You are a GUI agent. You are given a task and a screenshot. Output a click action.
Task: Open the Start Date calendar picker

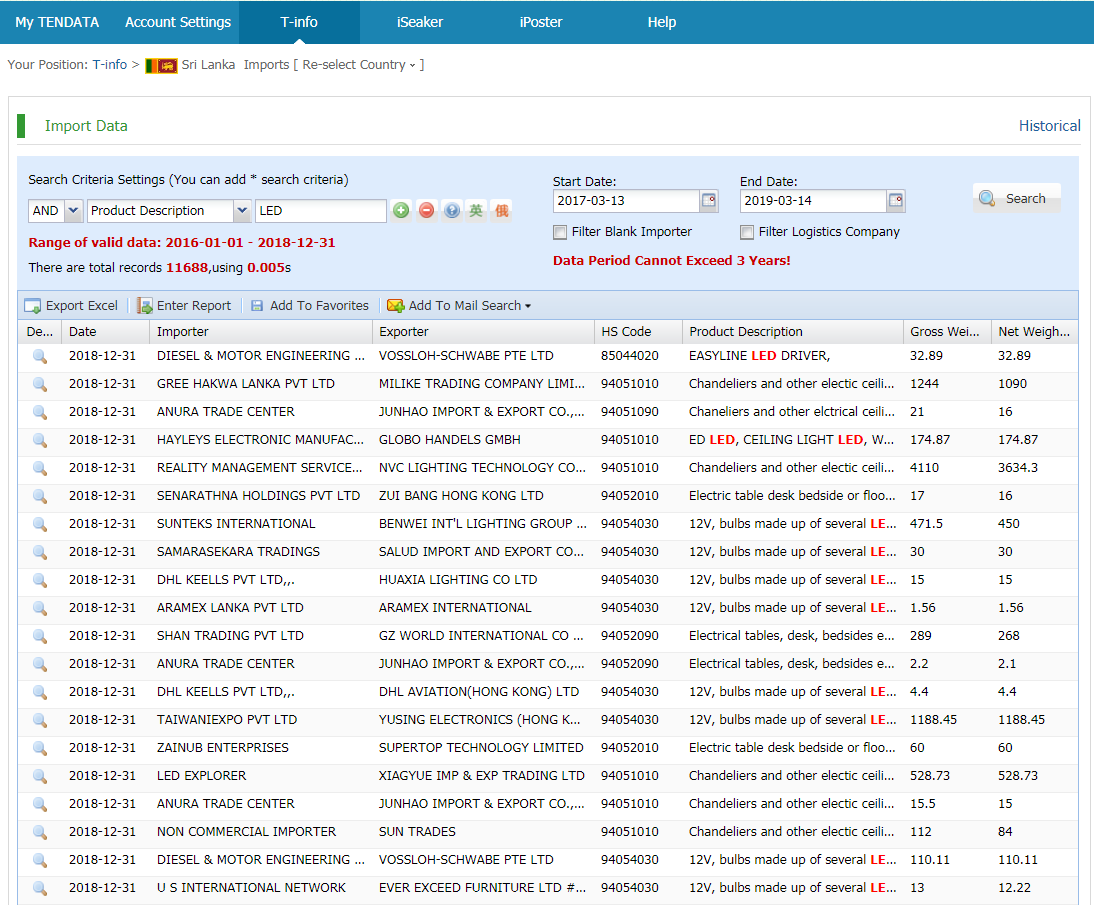click(709, 200)
